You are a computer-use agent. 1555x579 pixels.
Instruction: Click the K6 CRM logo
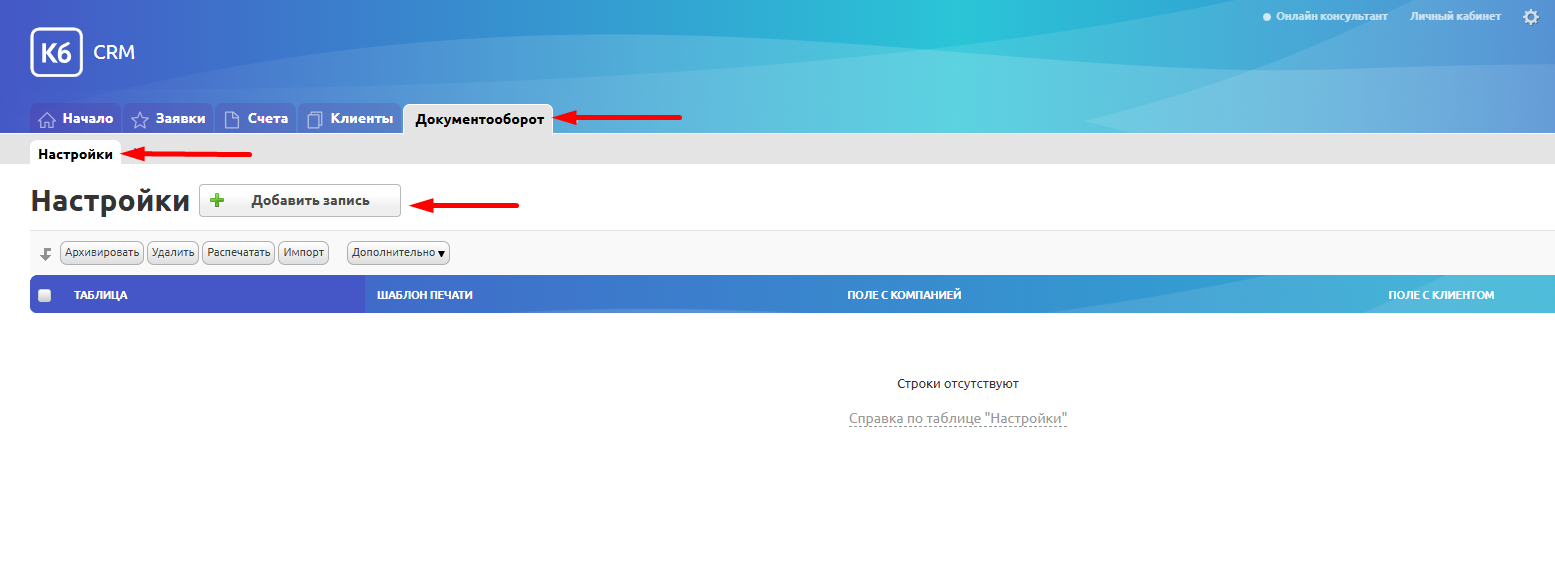[56, 53]
